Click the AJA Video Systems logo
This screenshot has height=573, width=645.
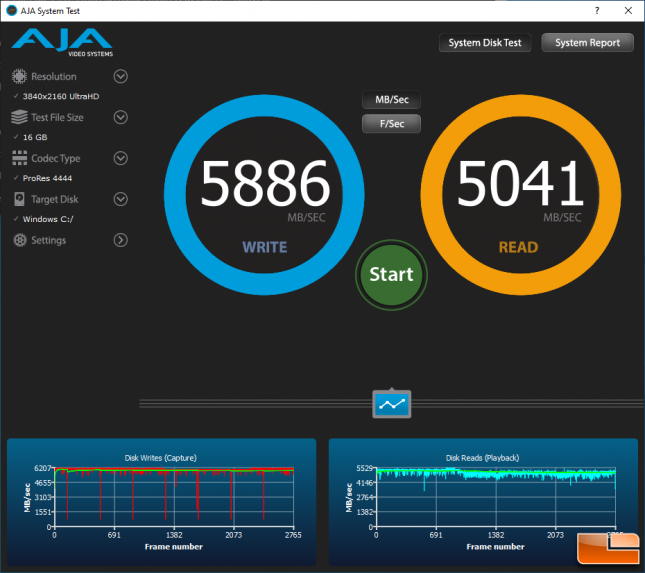click(62, 42)
